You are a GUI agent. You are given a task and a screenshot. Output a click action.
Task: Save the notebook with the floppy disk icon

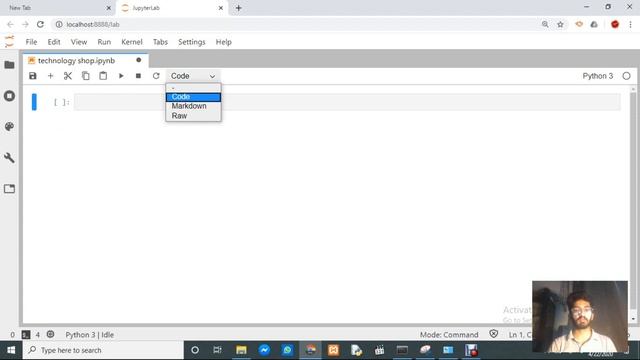point(33,76)
